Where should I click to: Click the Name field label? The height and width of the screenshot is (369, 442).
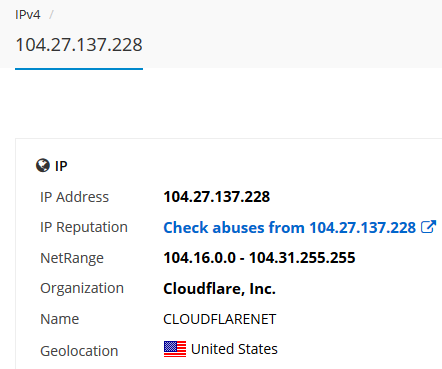[60, 319]
